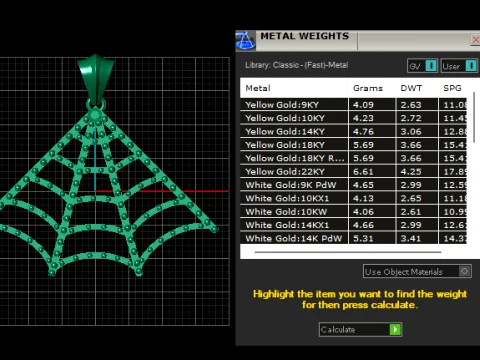
Task: Click the Metal Weights cone logo icon
Action: coord(245,41)
